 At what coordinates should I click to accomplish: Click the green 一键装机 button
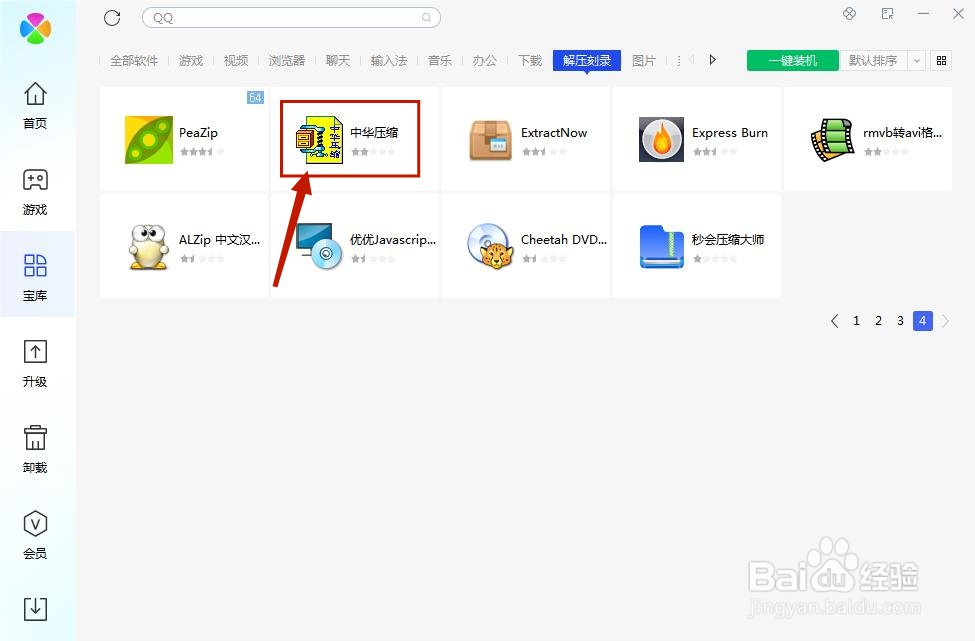click(792, 60)
